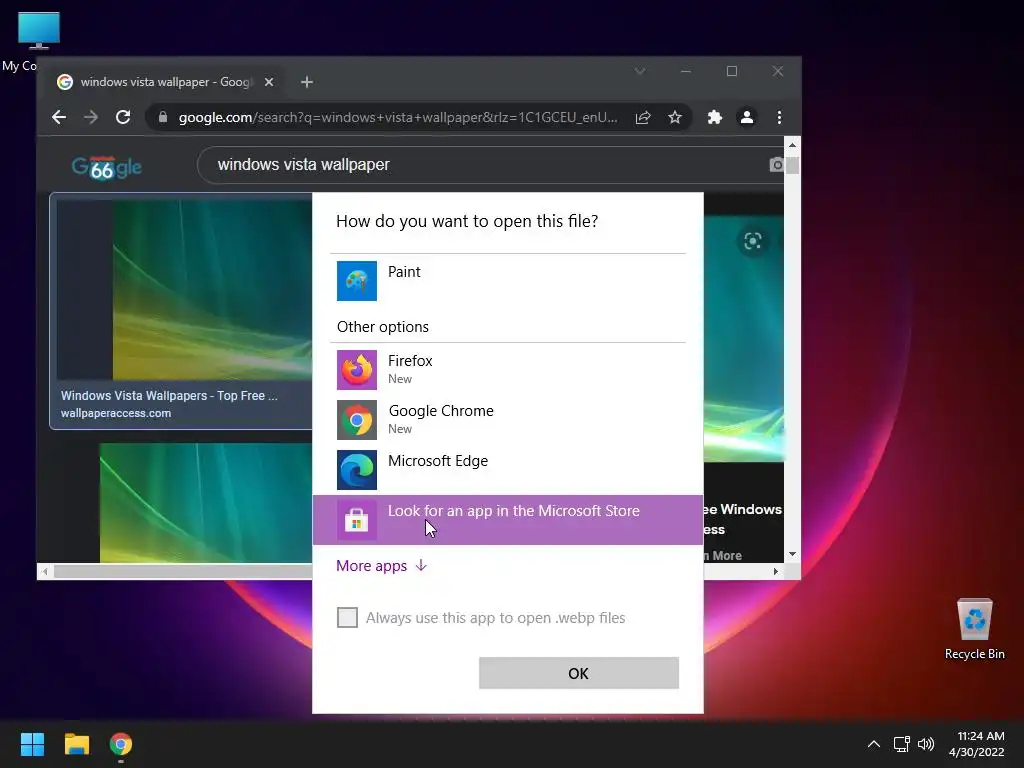Image resolution: width=1024 pixels, height=768 pixels.
Task: Pick Google Chrome as the opening app
Action: click(507, 420)
